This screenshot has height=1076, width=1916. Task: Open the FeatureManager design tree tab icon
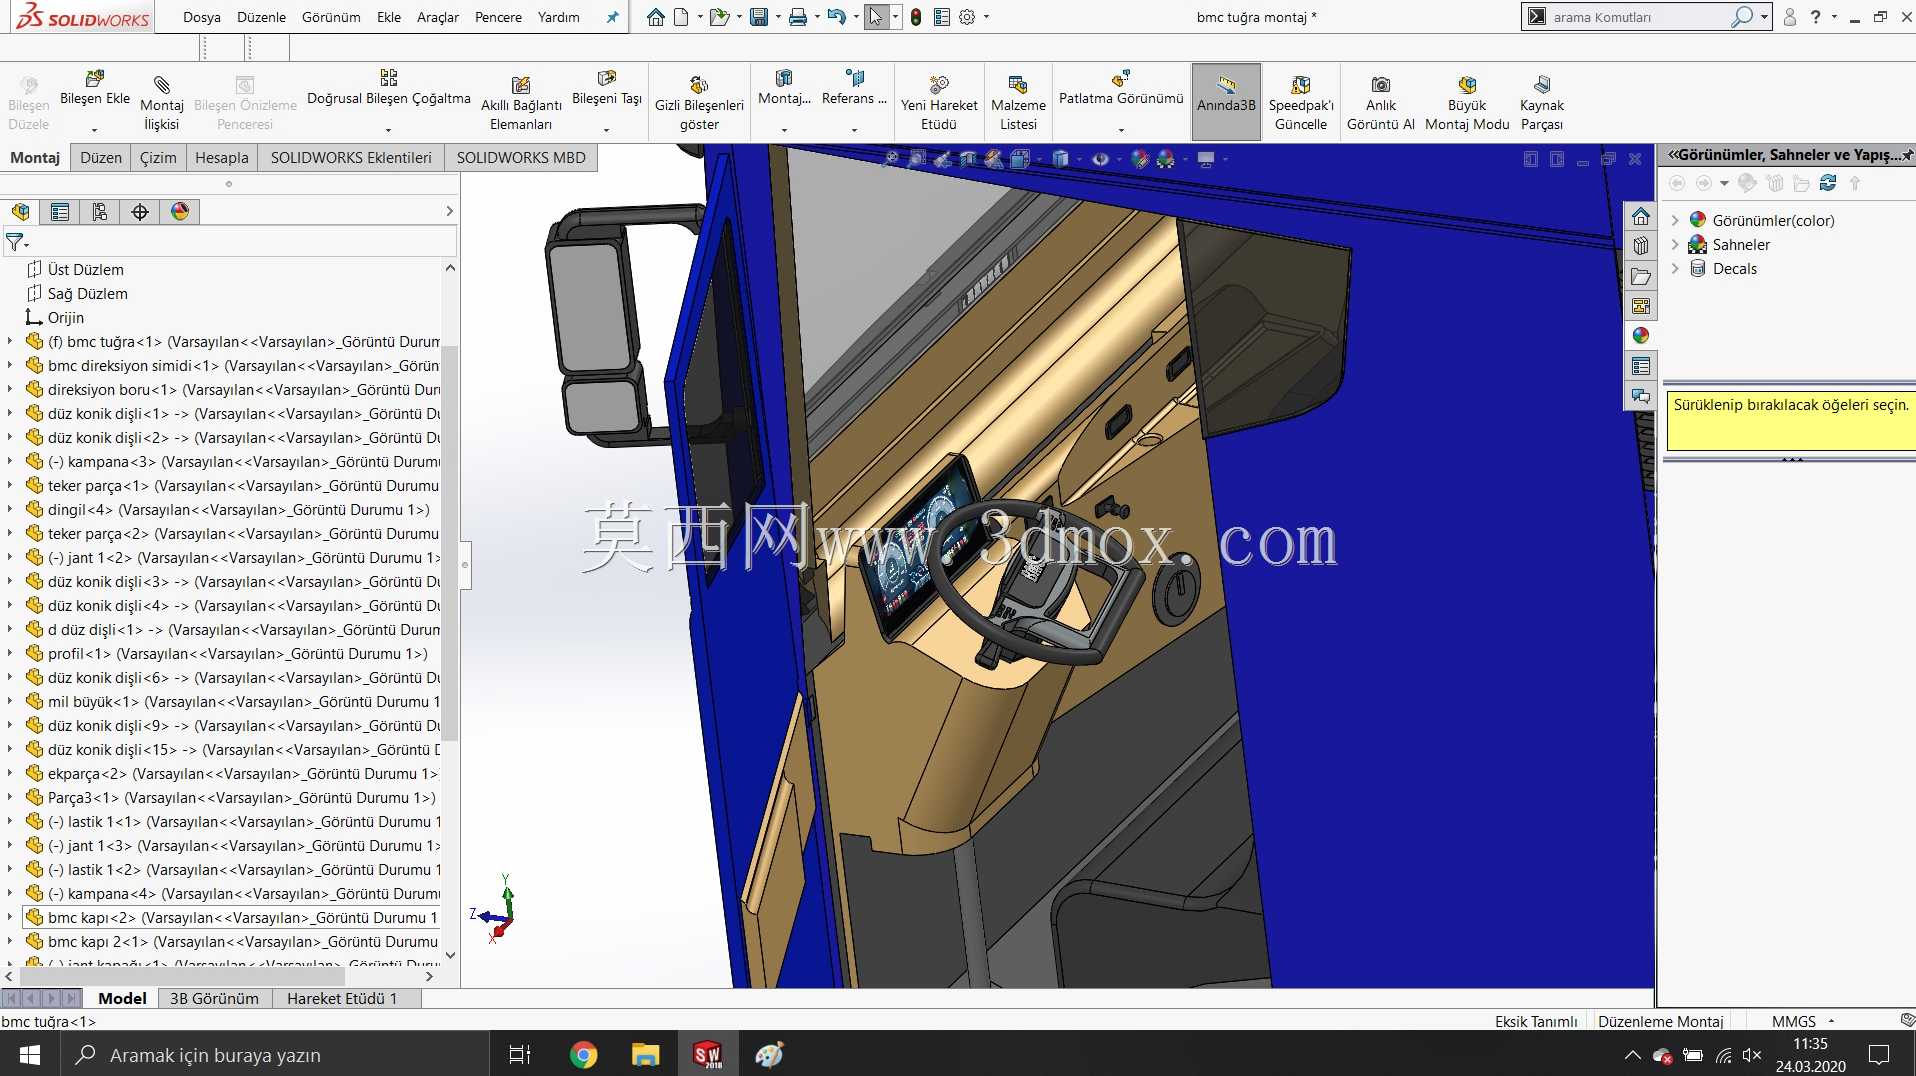[21, 212]
